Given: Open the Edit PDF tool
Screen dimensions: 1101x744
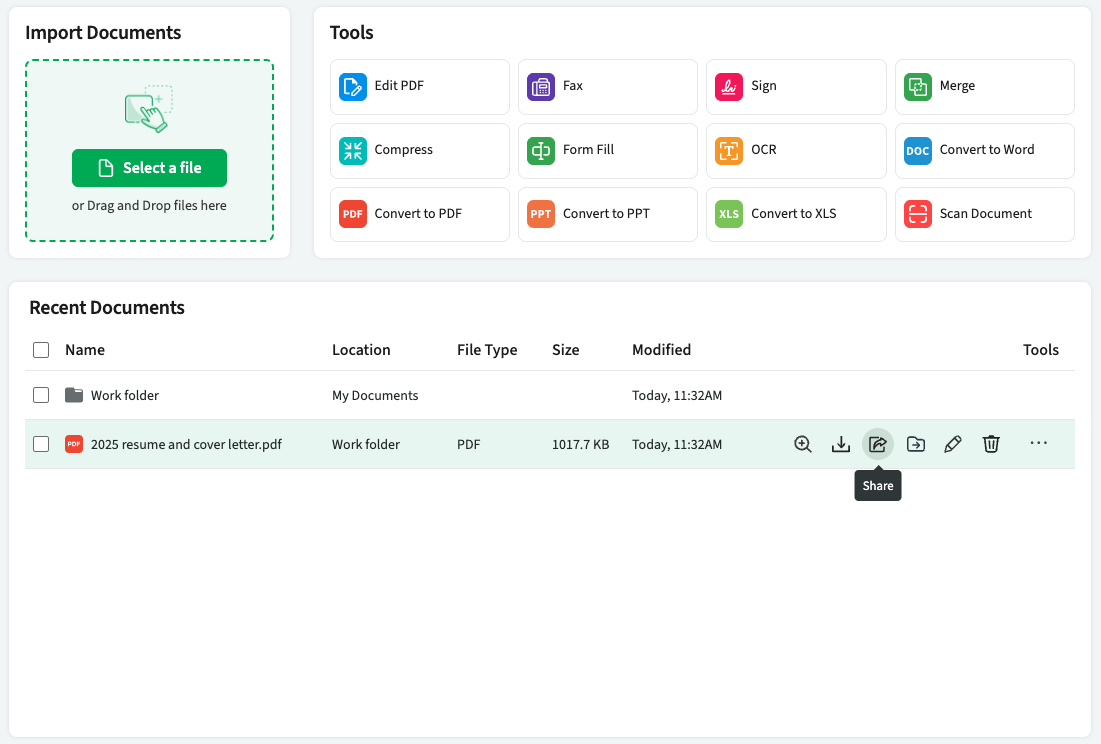Looking at the screenshot, I should coord(419,86).
